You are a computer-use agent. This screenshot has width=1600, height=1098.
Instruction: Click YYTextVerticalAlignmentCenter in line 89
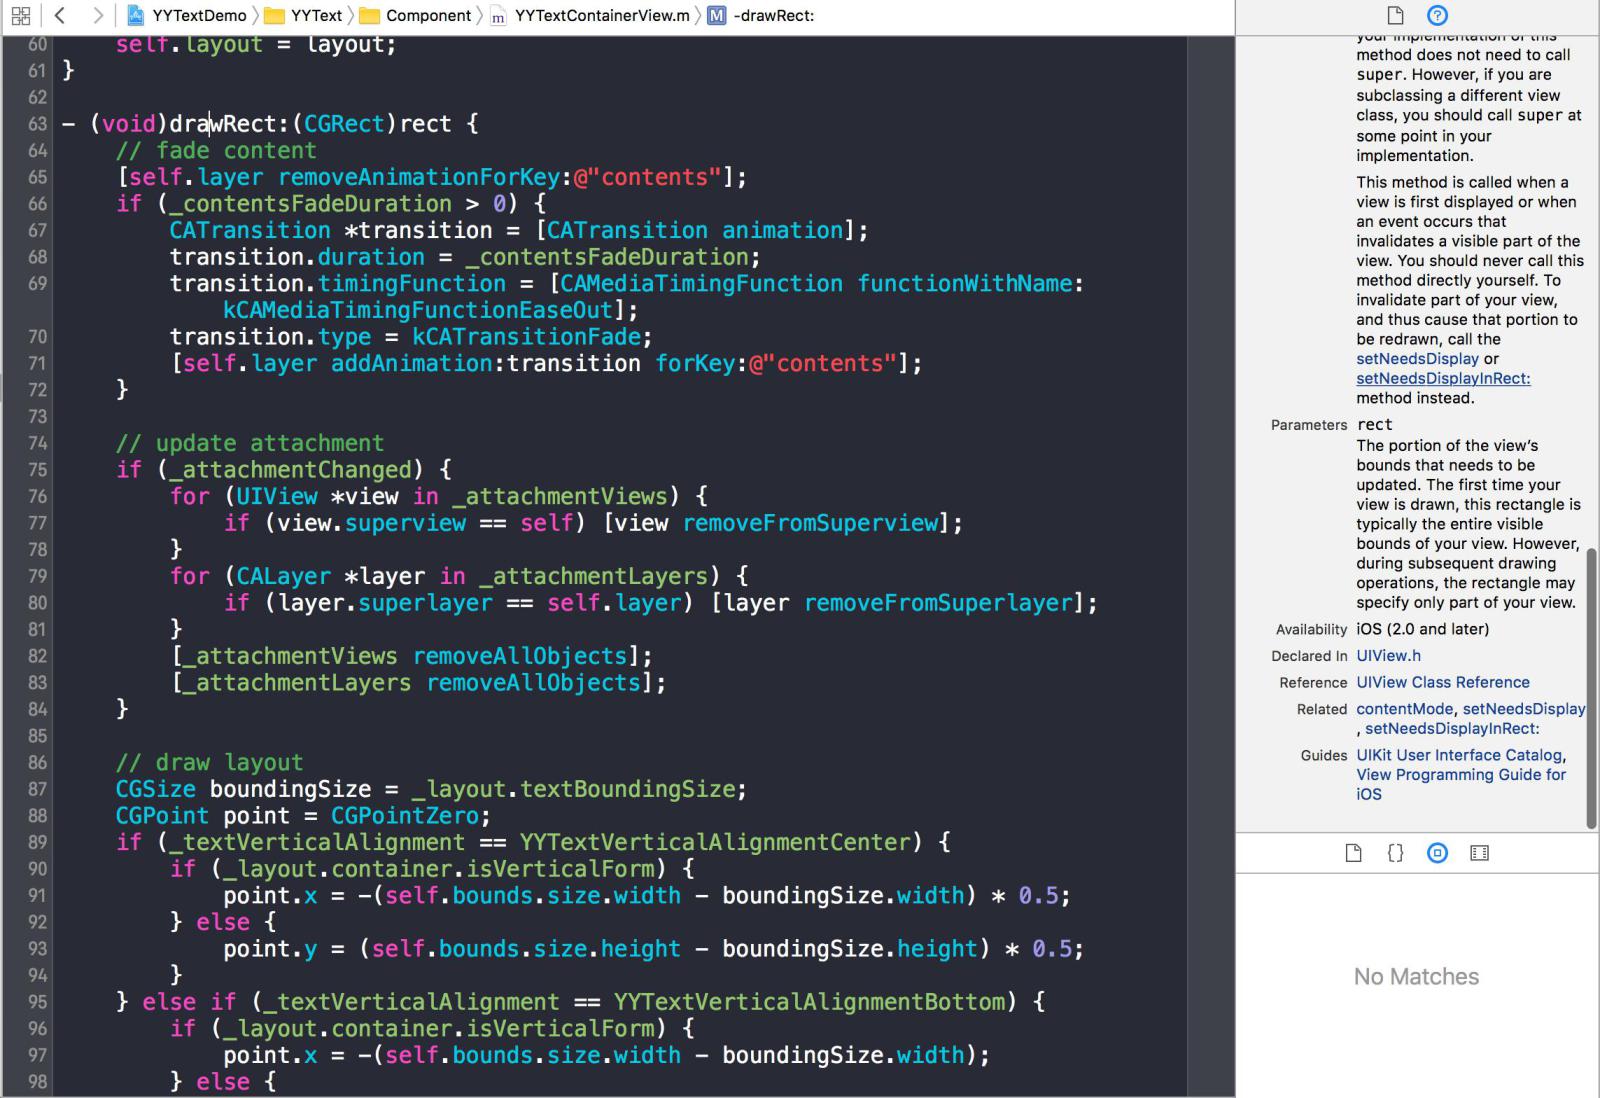pyautogui.click(x=715, y=842)
